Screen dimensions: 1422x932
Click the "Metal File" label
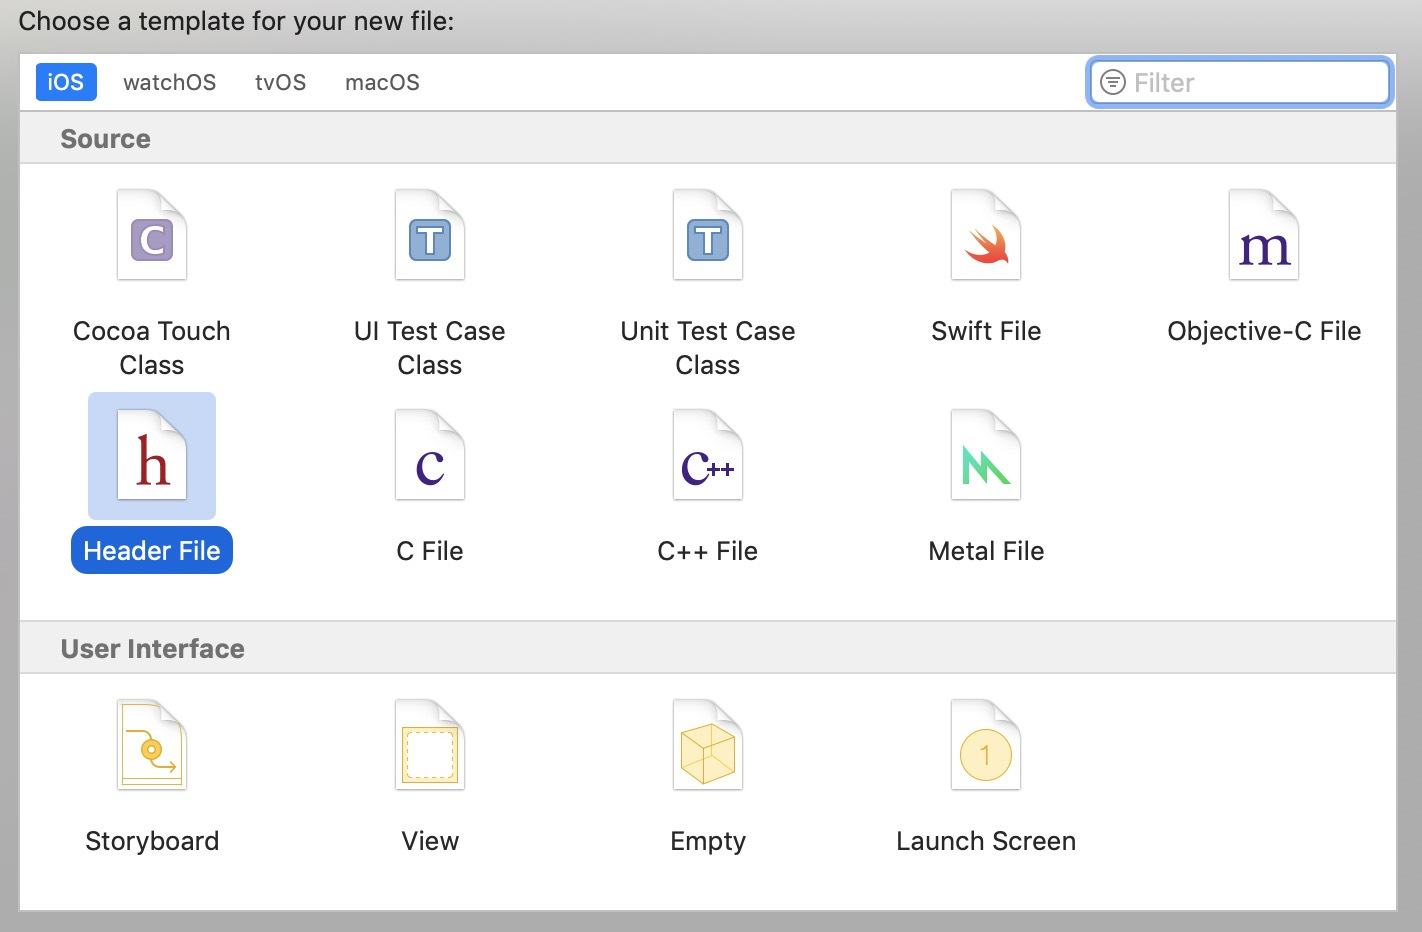point(986,551)
